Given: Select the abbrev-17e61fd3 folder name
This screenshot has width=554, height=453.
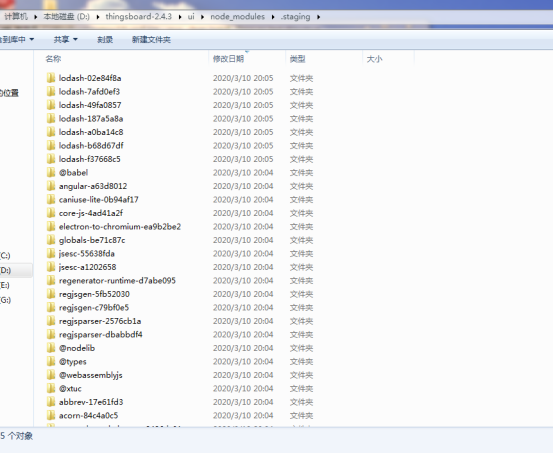Looking at the screenshot, I should point(91,402).
